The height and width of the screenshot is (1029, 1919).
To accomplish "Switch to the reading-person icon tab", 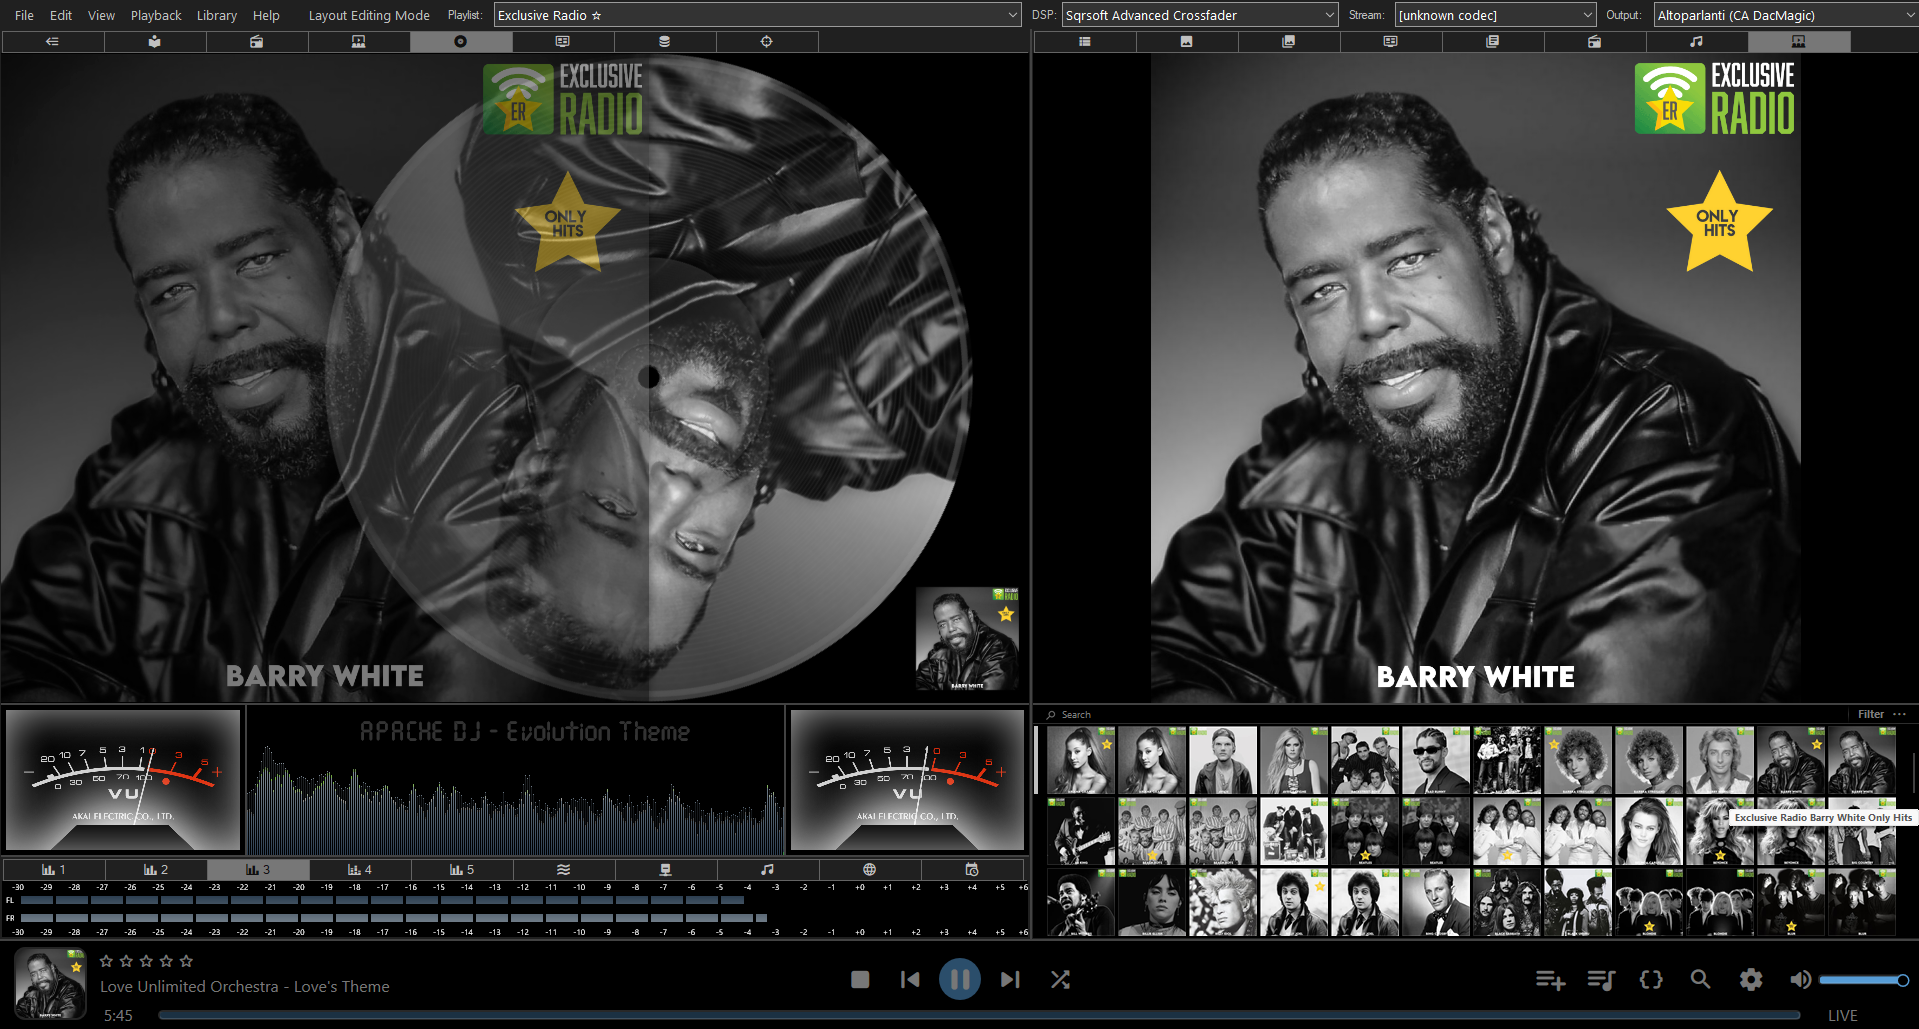I will click(155, 41).
